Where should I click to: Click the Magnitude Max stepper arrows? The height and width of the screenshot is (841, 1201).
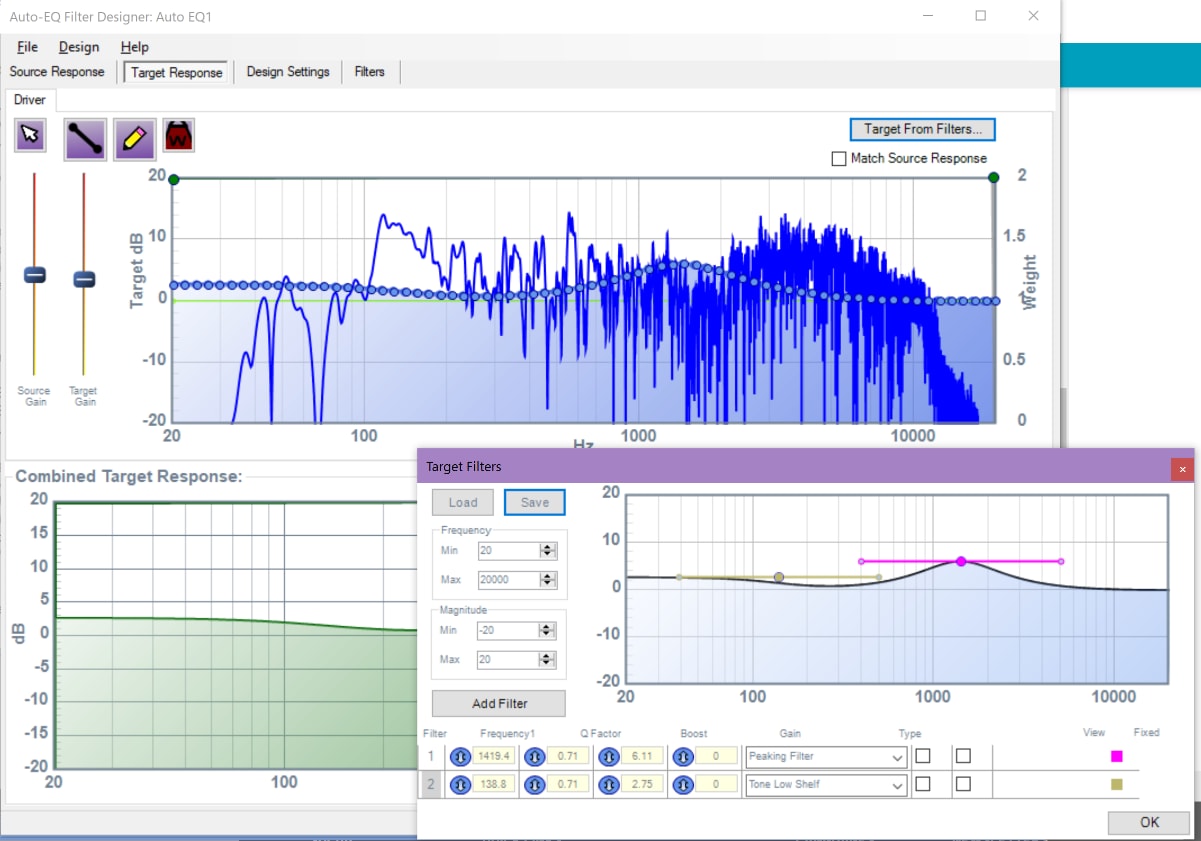pos(547,660)
